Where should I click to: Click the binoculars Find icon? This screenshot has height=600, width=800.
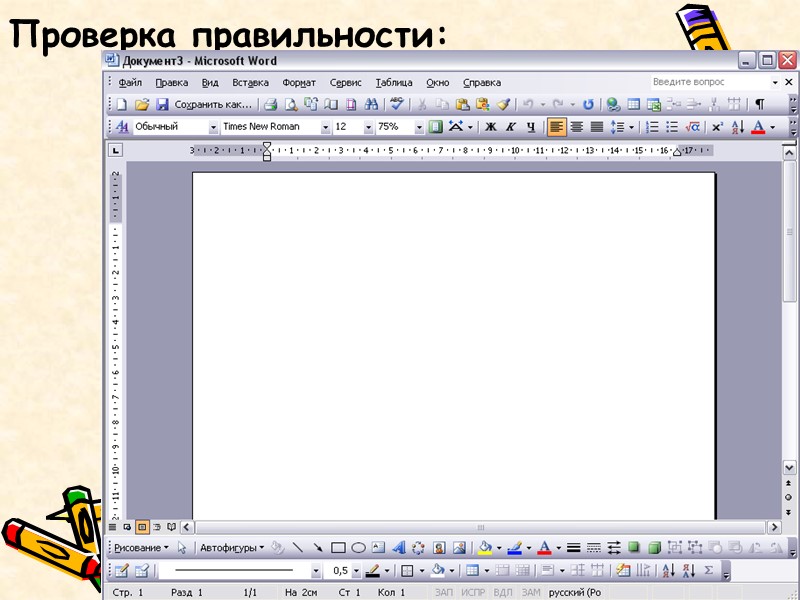coord(371,105)
